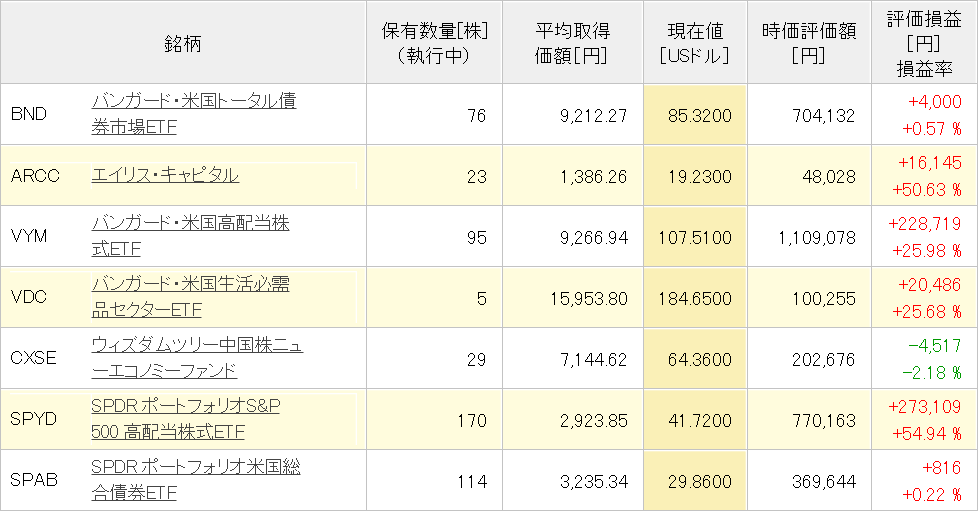The height and width of the screenshot is (511, 978).
Task: Click the 銘柄 column header
Action: pos(183,42)
